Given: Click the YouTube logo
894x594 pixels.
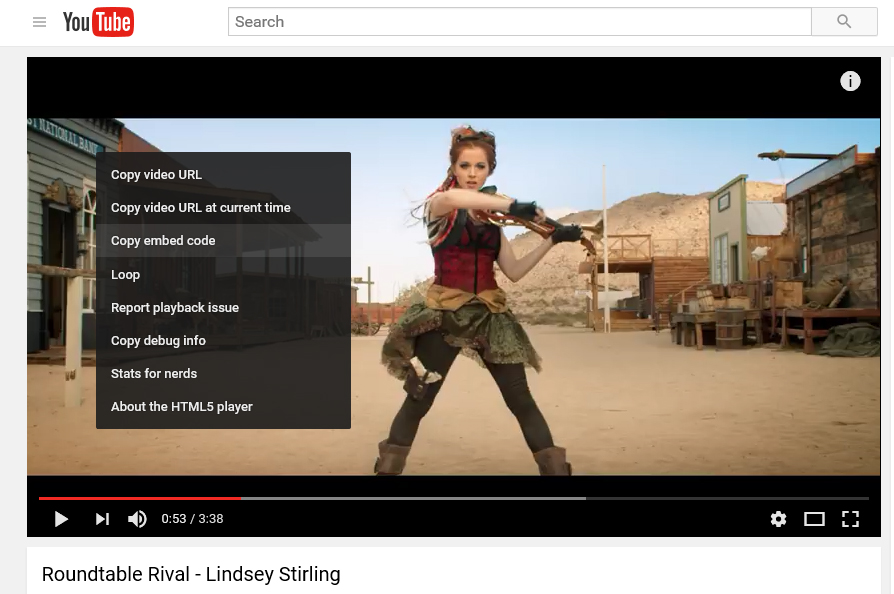Looking at the screenshot, I should coord(98,22).
